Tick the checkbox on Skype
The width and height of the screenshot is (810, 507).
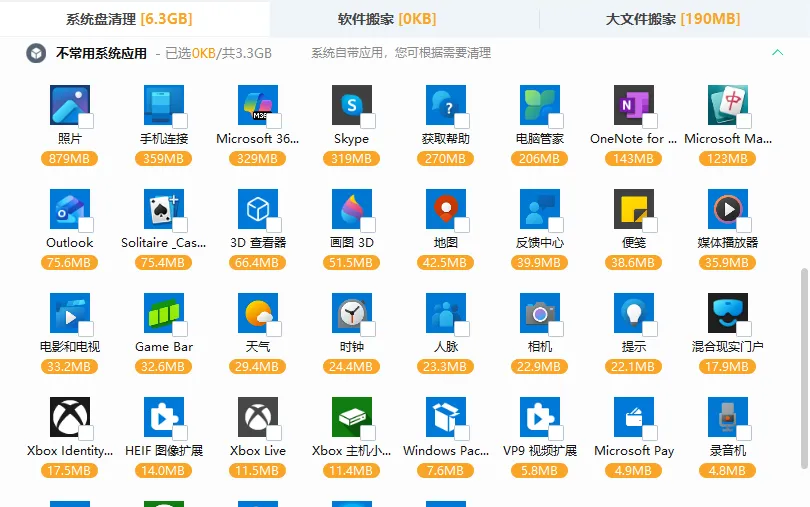tap(368, 121)
